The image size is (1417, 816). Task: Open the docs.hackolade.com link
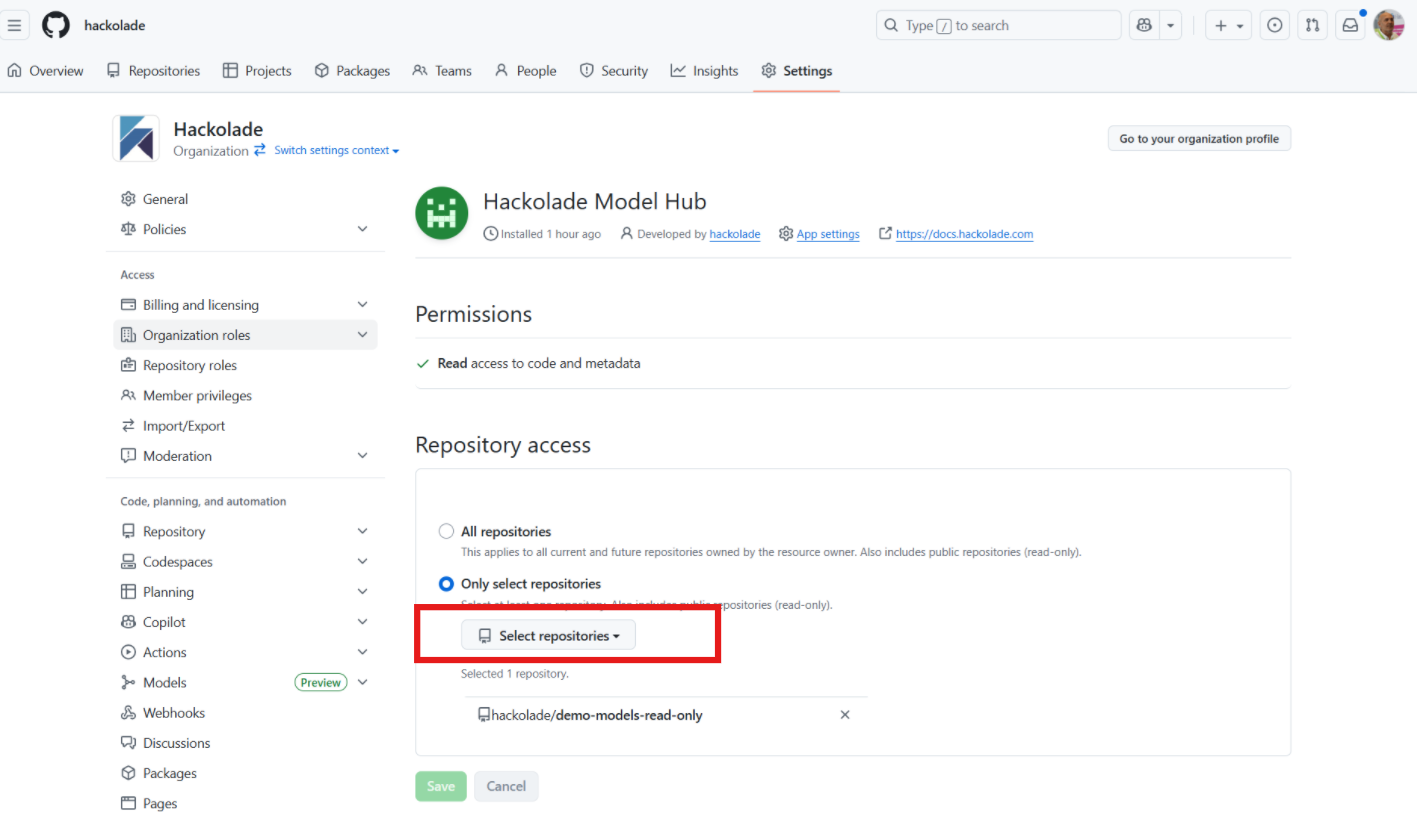click(x=963, y=233)
